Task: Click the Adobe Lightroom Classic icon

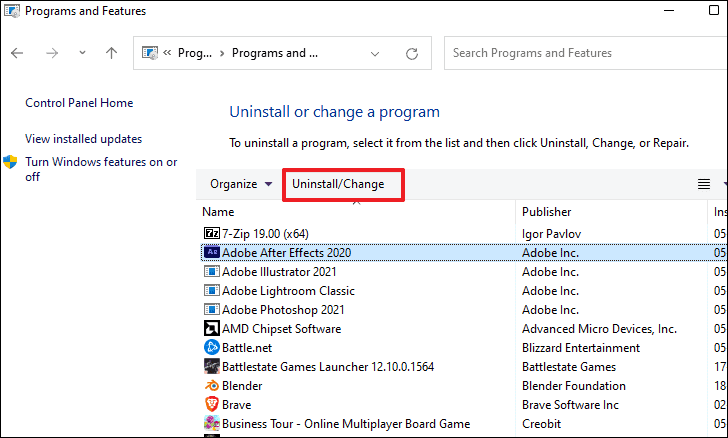Action: [212, 290]
